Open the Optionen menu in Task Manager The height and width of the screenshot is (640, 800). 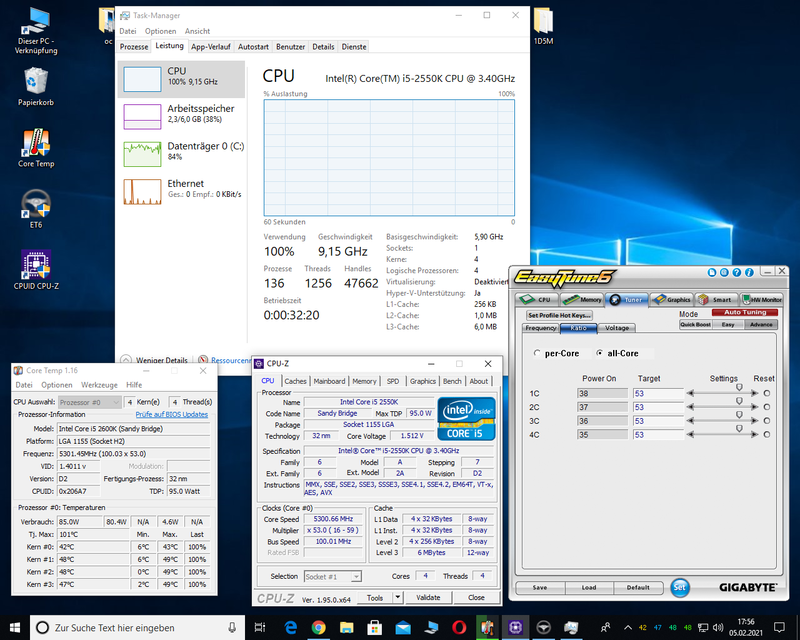pyautogui.click(x=160, y=31)
